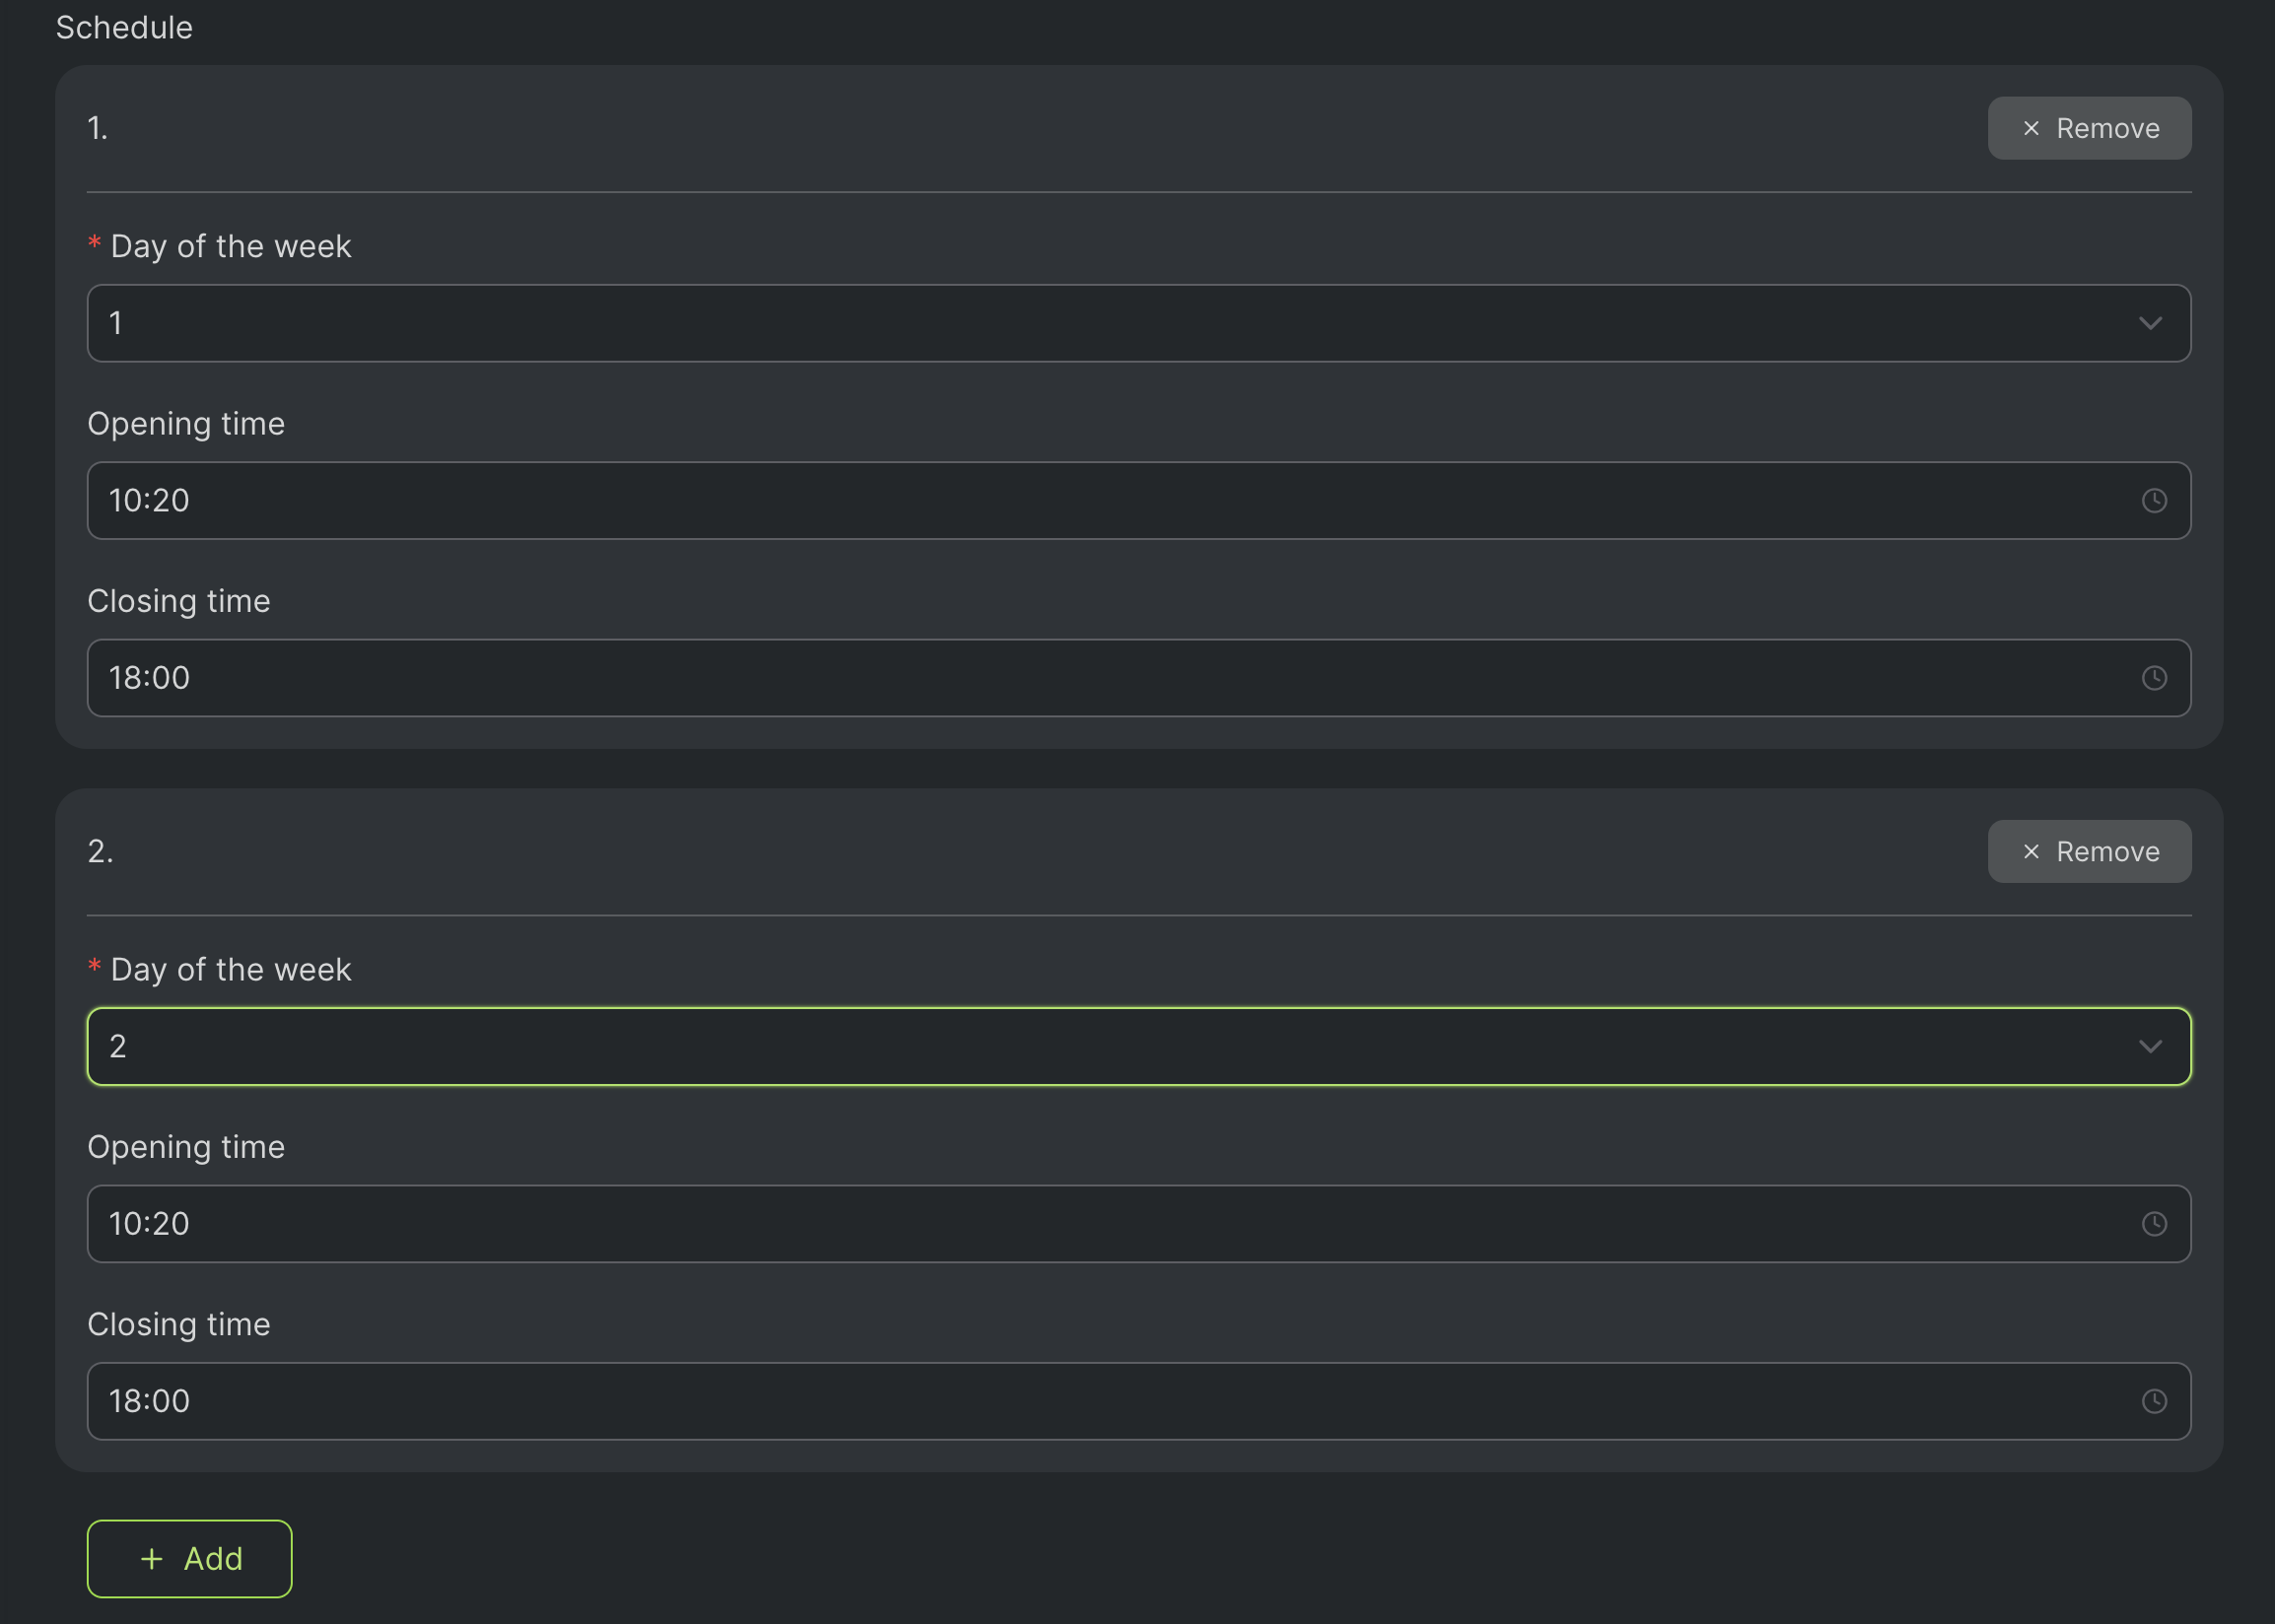Focus the 10:20 Opening time field in schedule 2

[1100, 1224]
